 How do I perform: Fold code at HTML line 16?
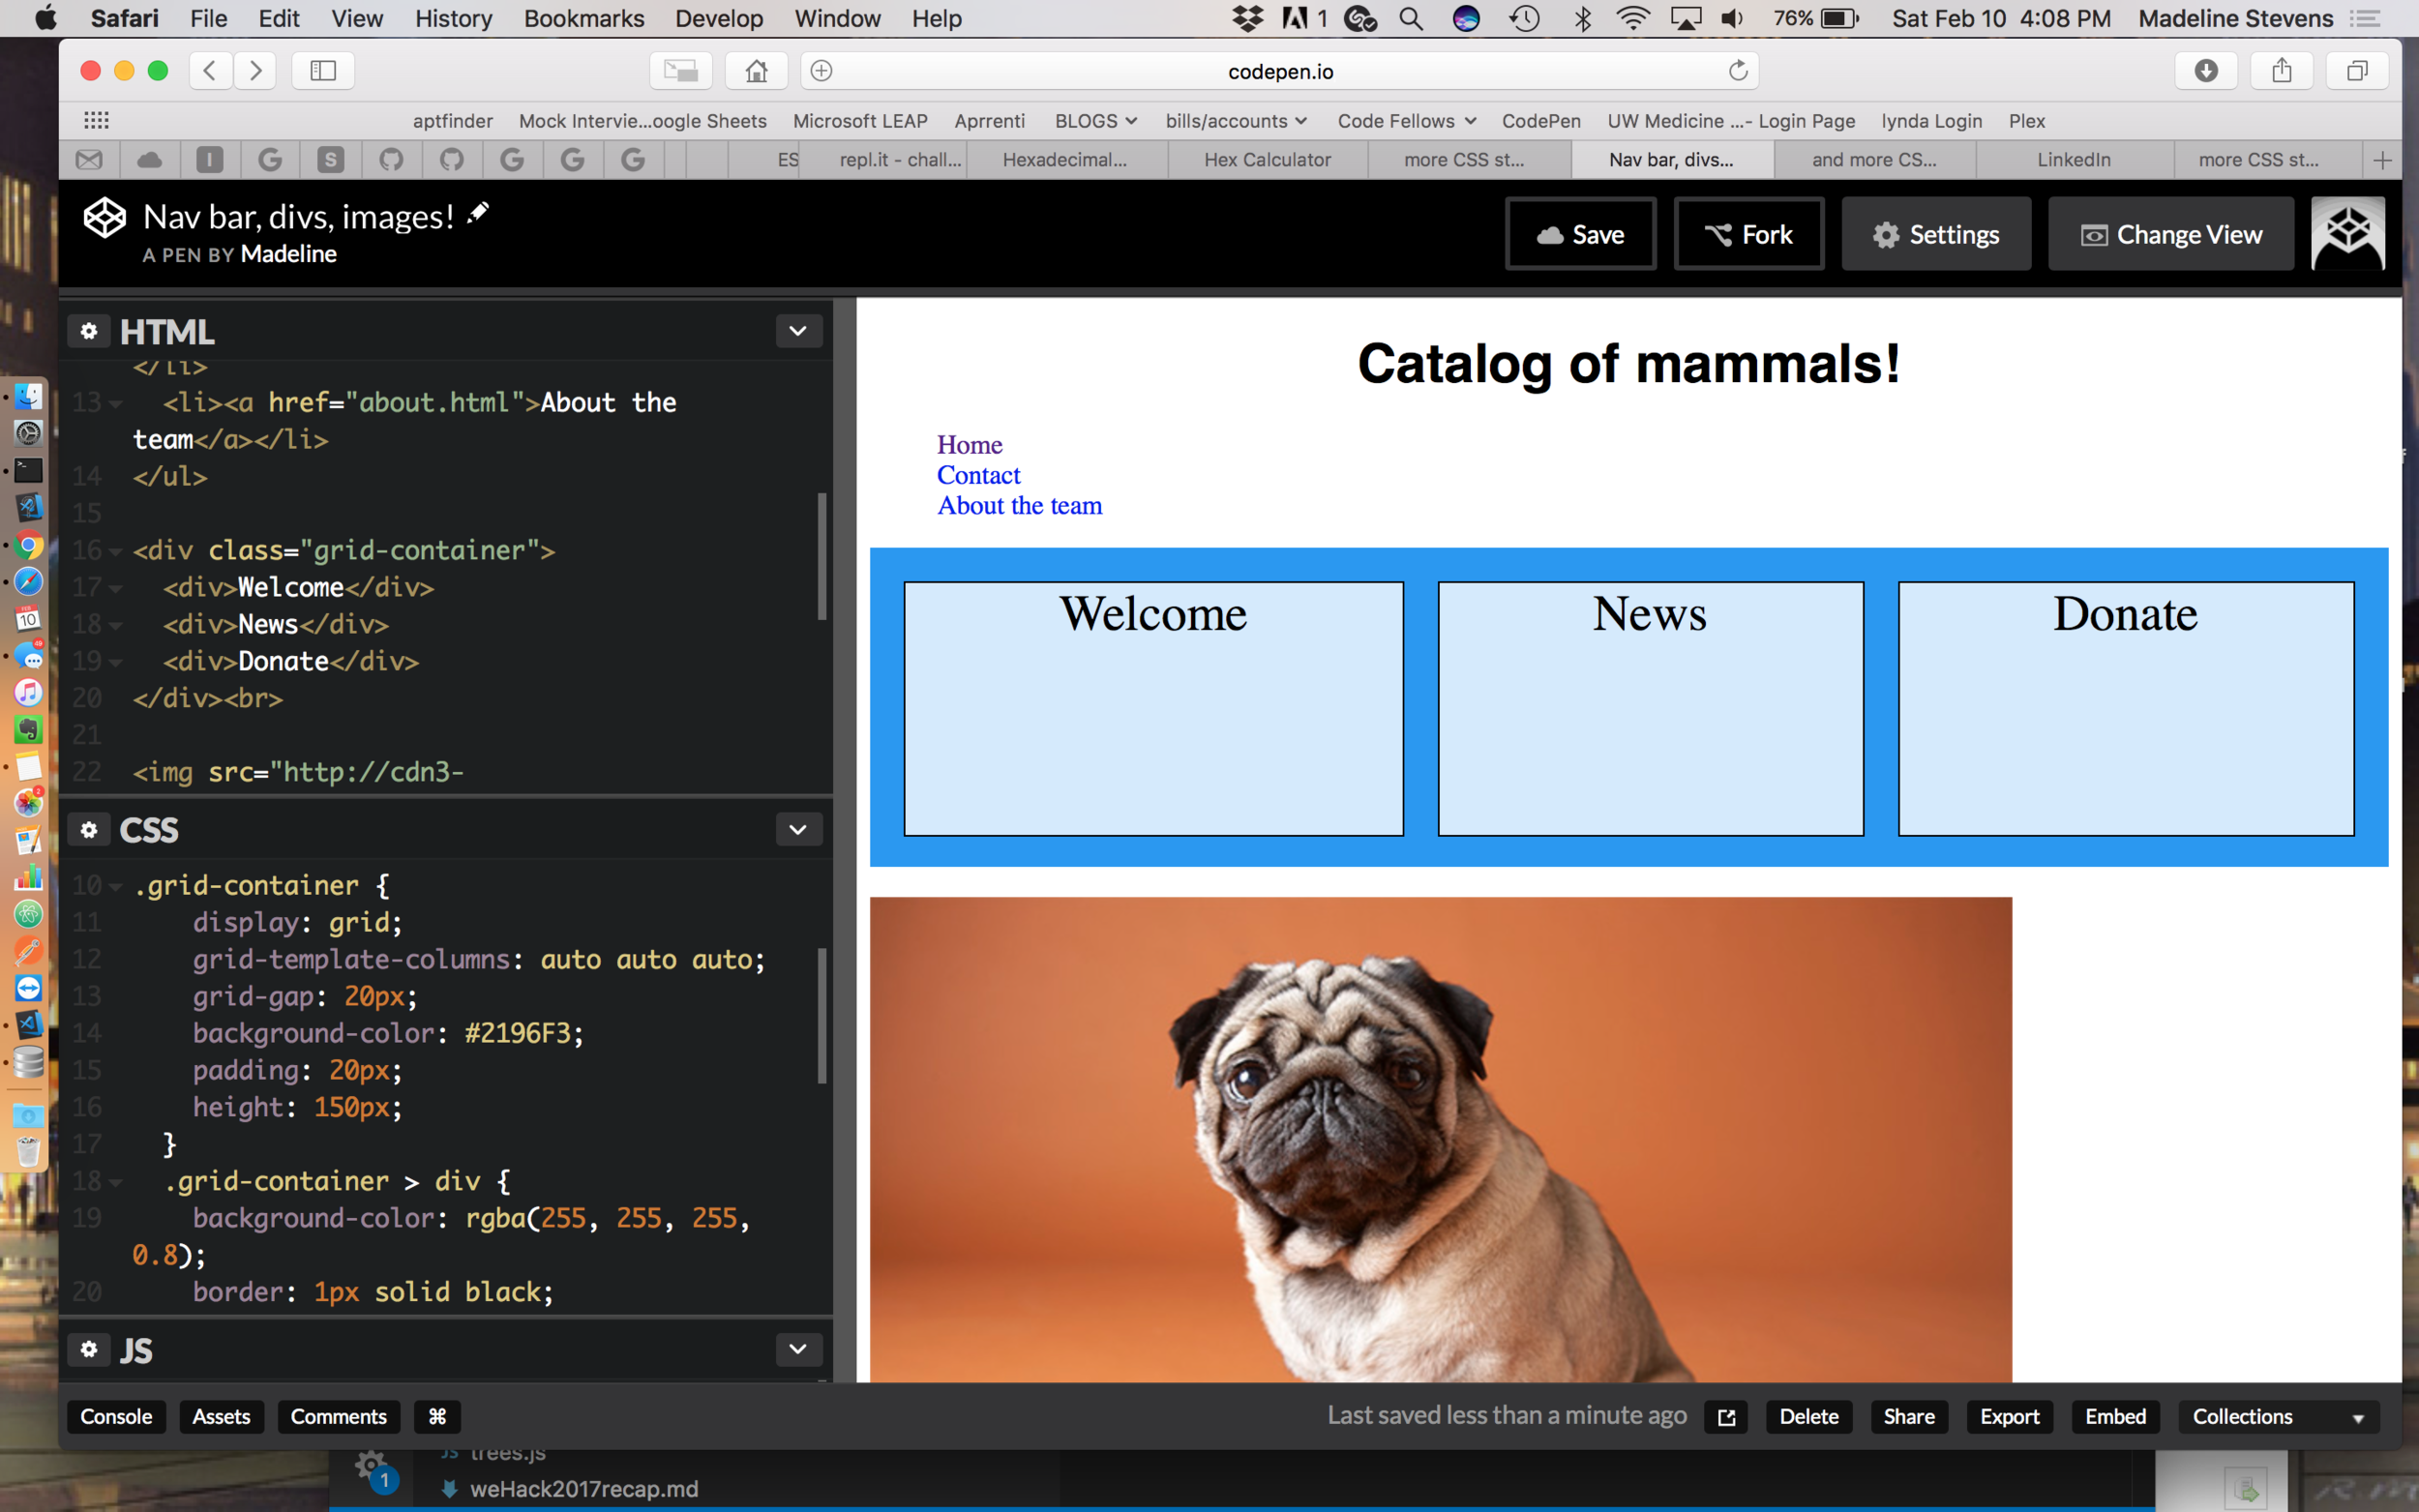click(x=115, y=551)
